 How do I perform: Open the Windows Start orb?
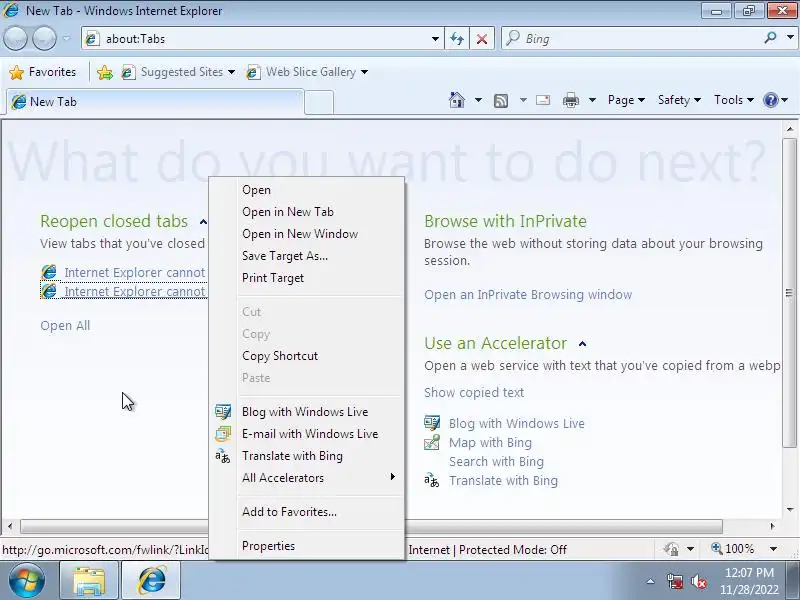click(x=26, y=580)
